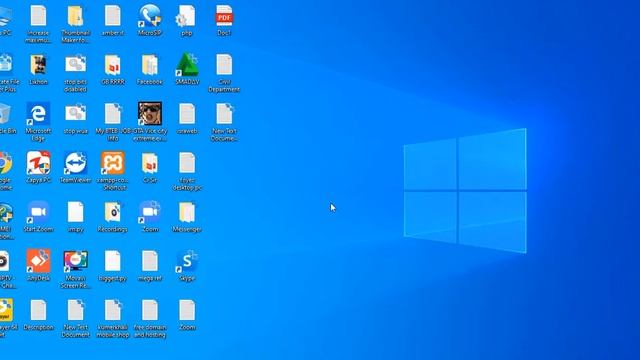The width and height of the screenshot is (640, 360).
Task: Open the Thumbnail Maker folder
Action: tap(76, 24)
